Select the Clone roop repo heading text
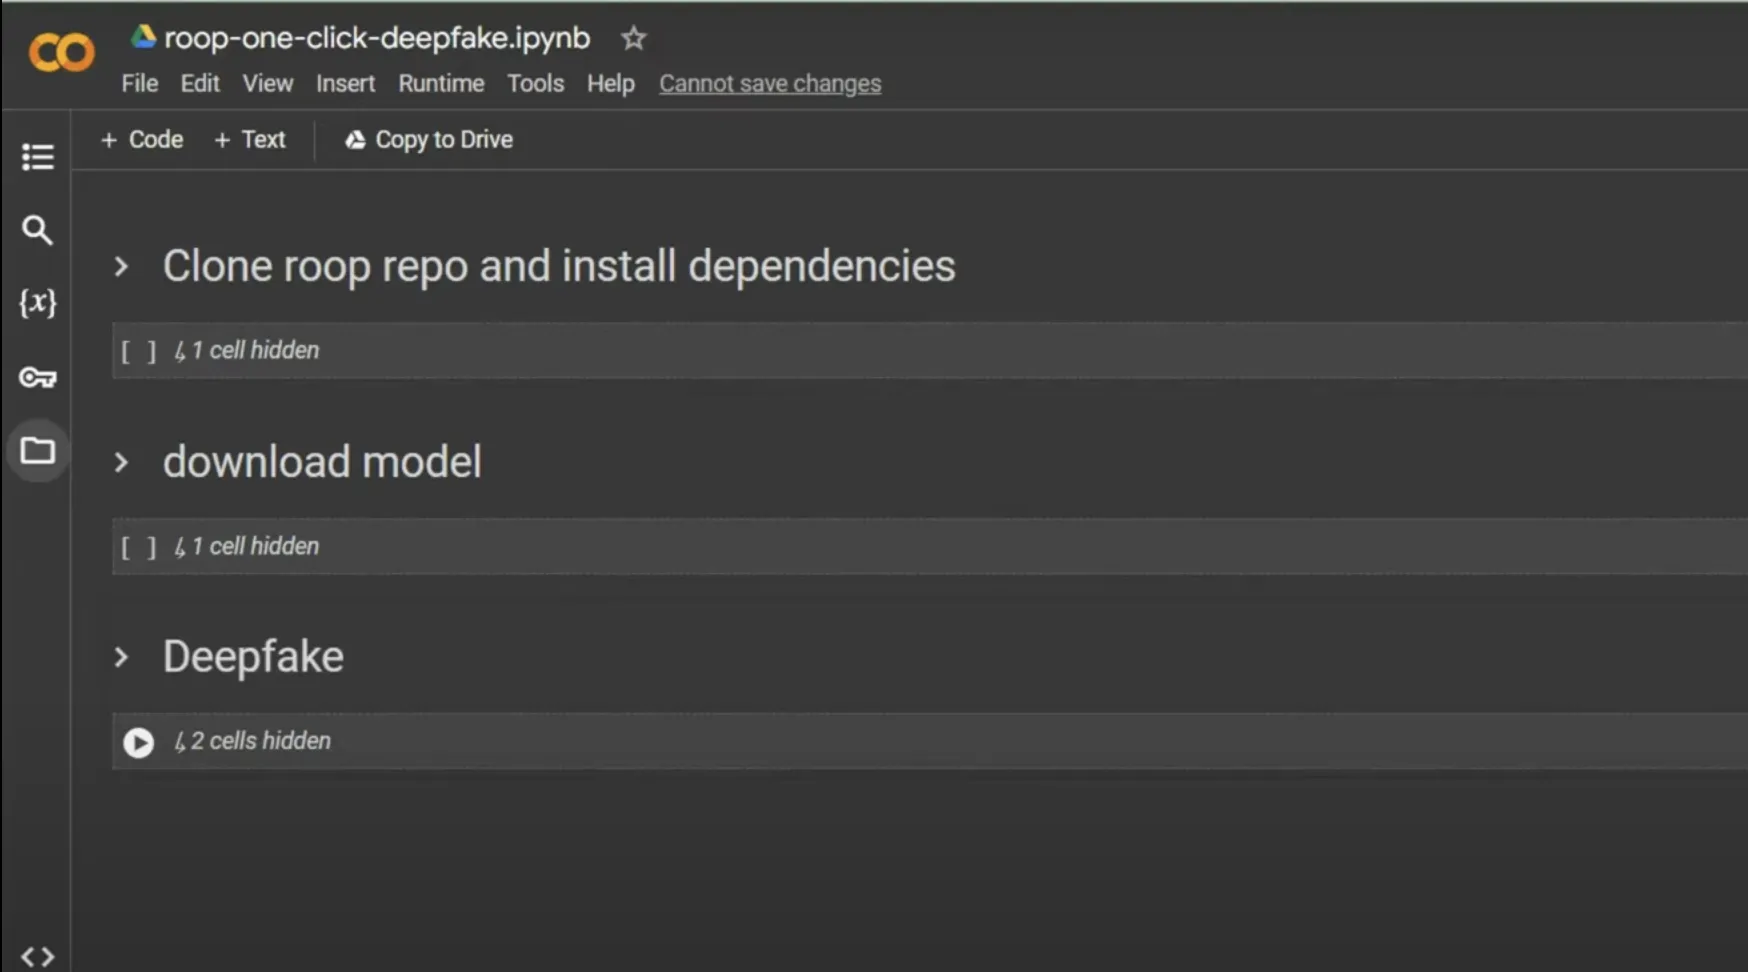Viewport: 1748px width, 972px height. 559,266
